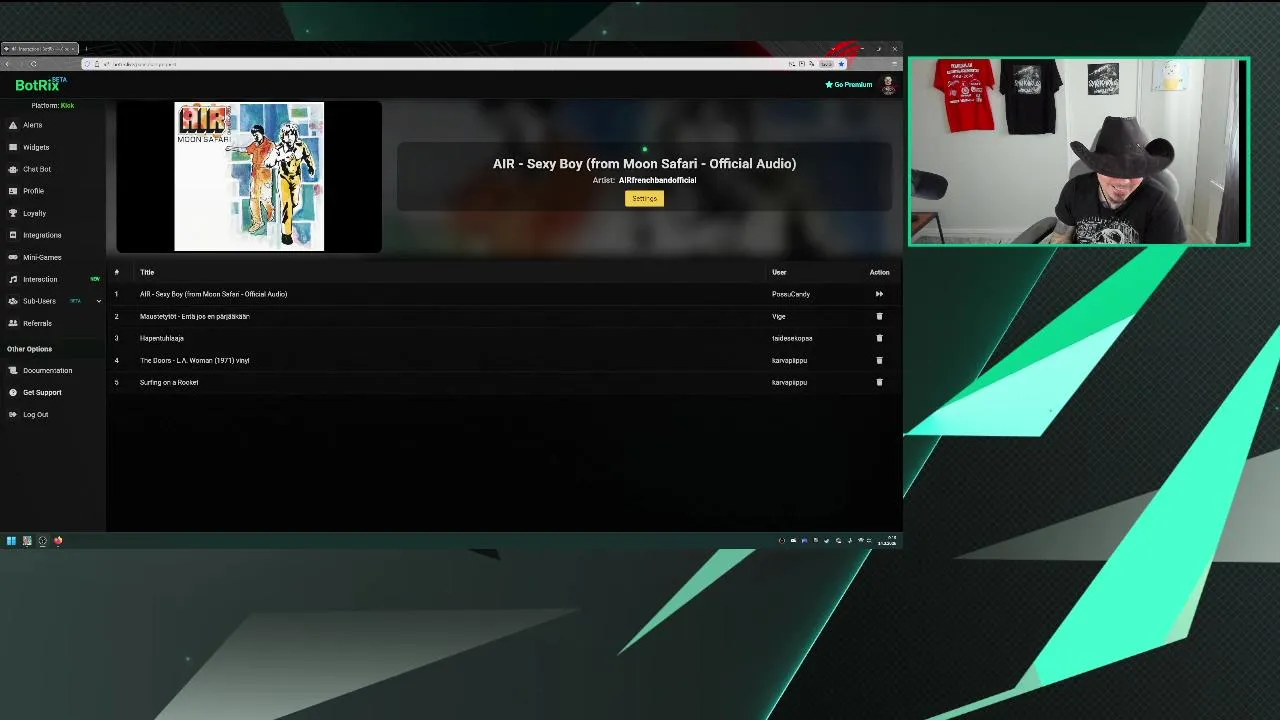Viewport: 1280px width, 720px height.
Task: Select the Surfing on a Rocket title
Action: pyautogui.click(x=169, y=382)
